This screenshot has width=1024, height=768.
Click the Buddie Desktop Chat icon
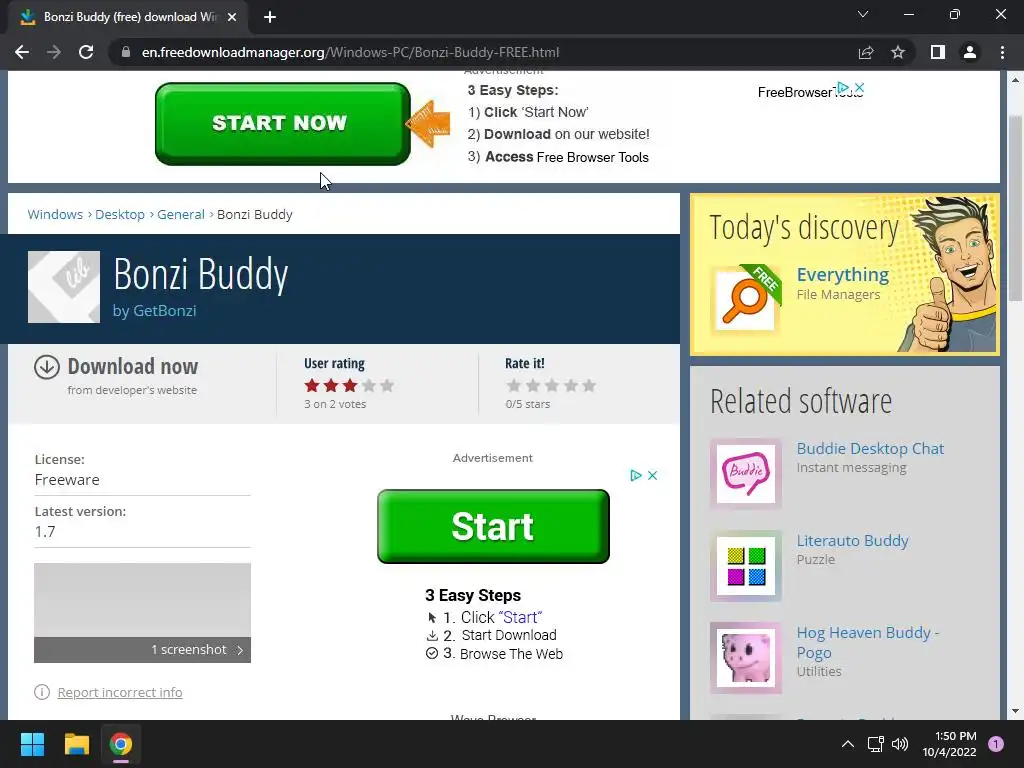[x=746, y=473]
